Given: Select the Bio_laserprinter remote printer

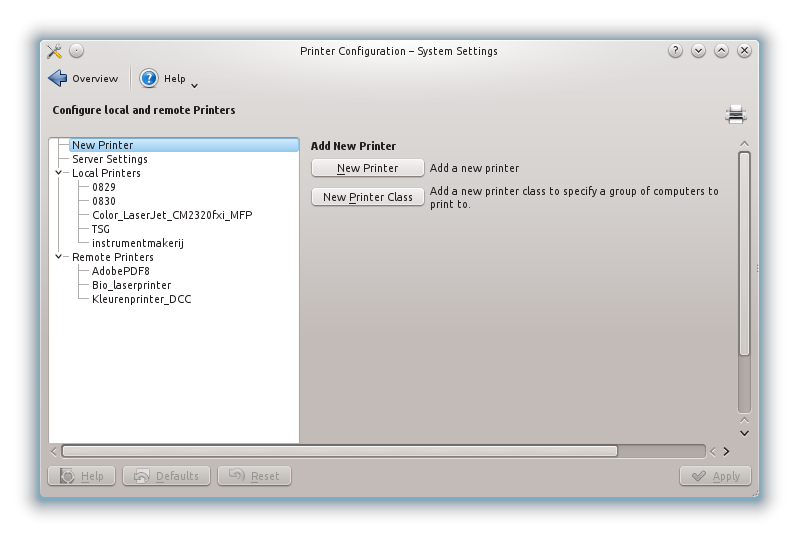Looking at the screenshot, I should 131,285.
